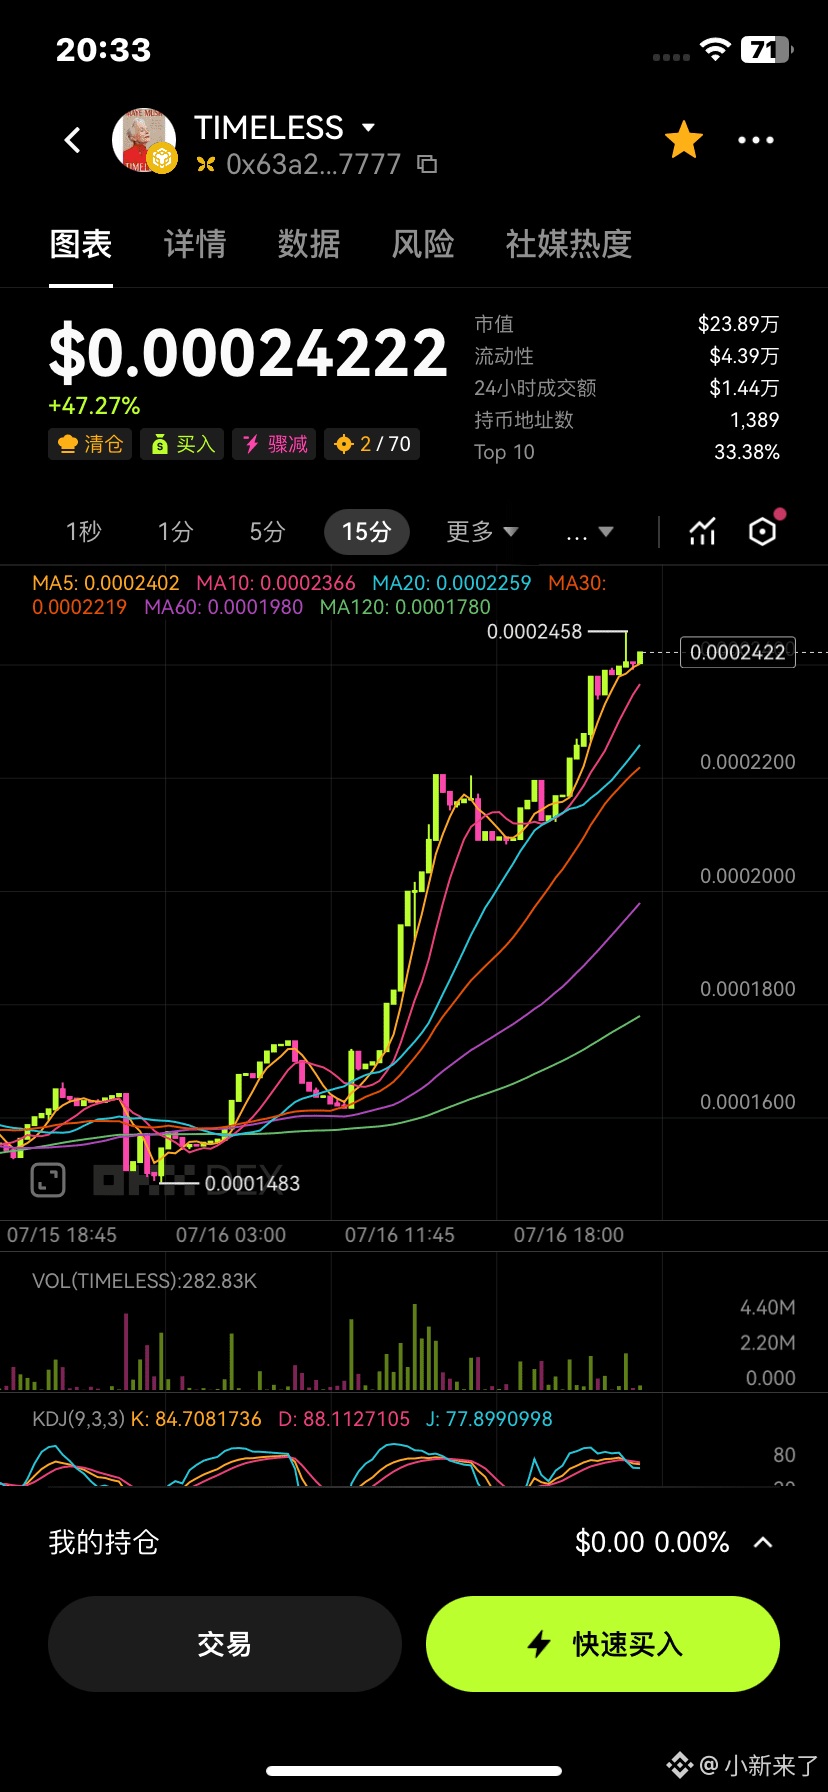Tap the VOL(TIMELESS):282.83K label
The height and width of the screenshot is (1792, 828).
click(x=144, y=1281)
